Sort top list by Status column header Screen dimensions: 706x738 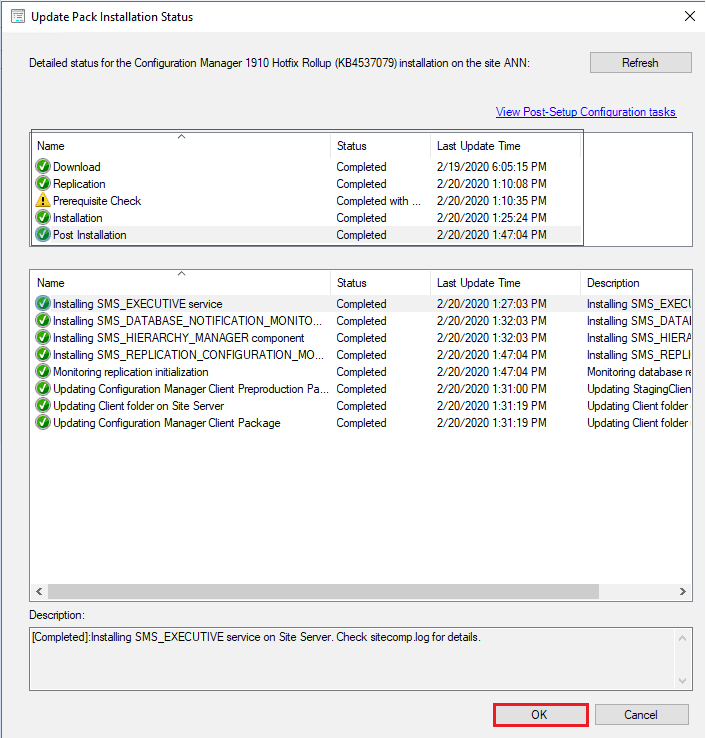coord(380,146)
